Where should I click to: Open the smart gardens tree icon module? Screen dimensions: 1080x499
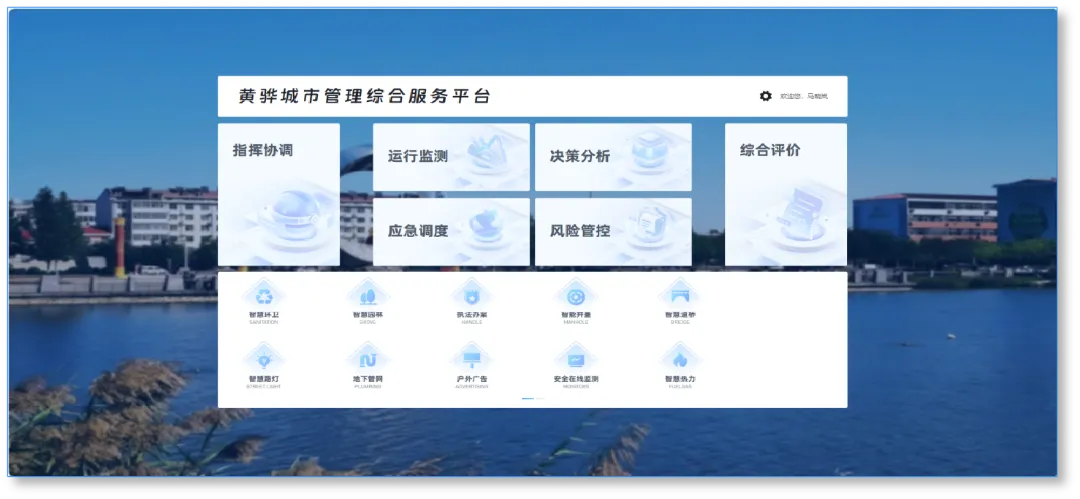368,296
